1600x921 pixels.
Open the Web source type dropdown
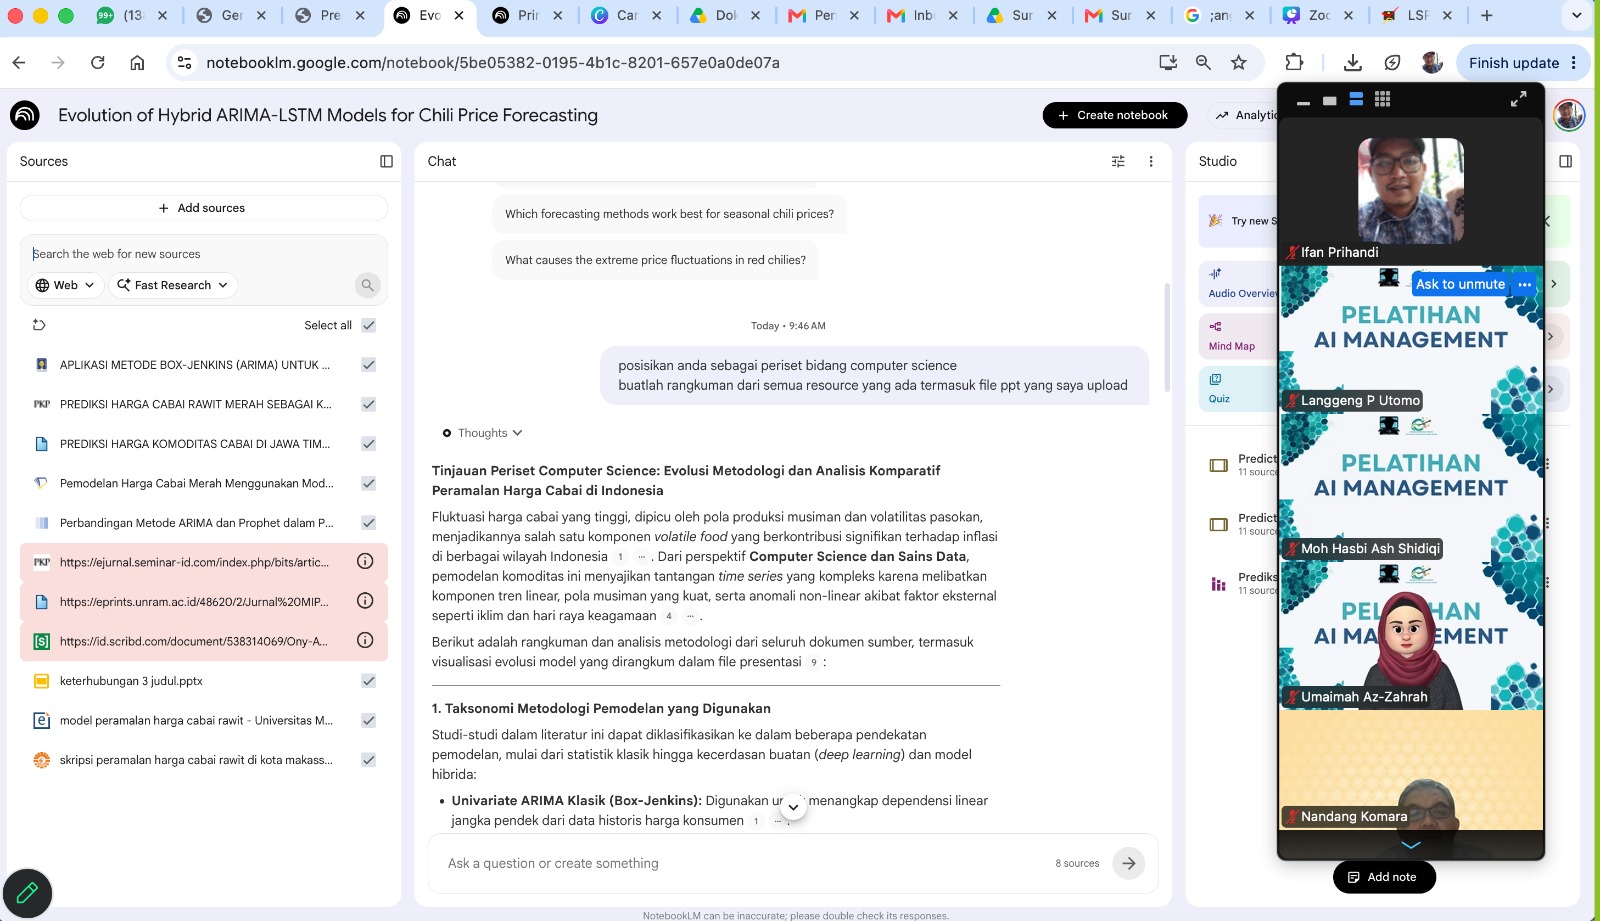pyautogui.click(x=65, y=285)
